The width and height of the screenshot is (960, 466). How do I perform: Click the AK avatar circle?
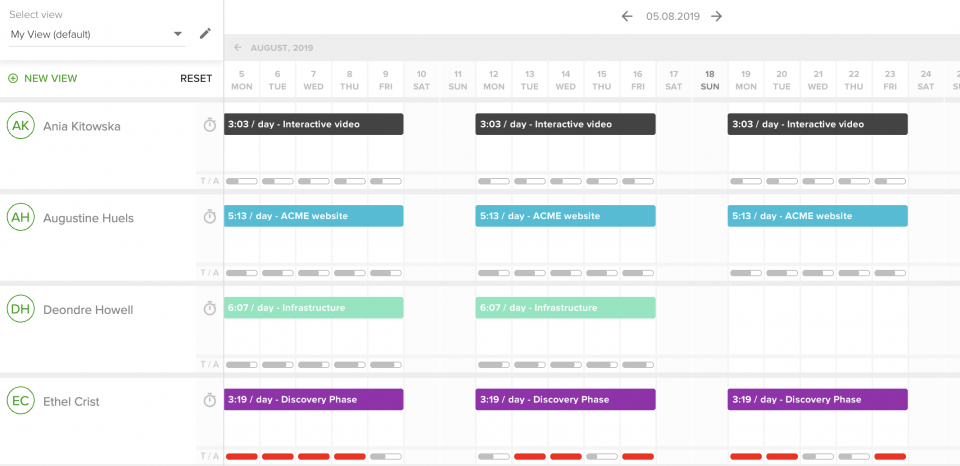tap(20, 126)
